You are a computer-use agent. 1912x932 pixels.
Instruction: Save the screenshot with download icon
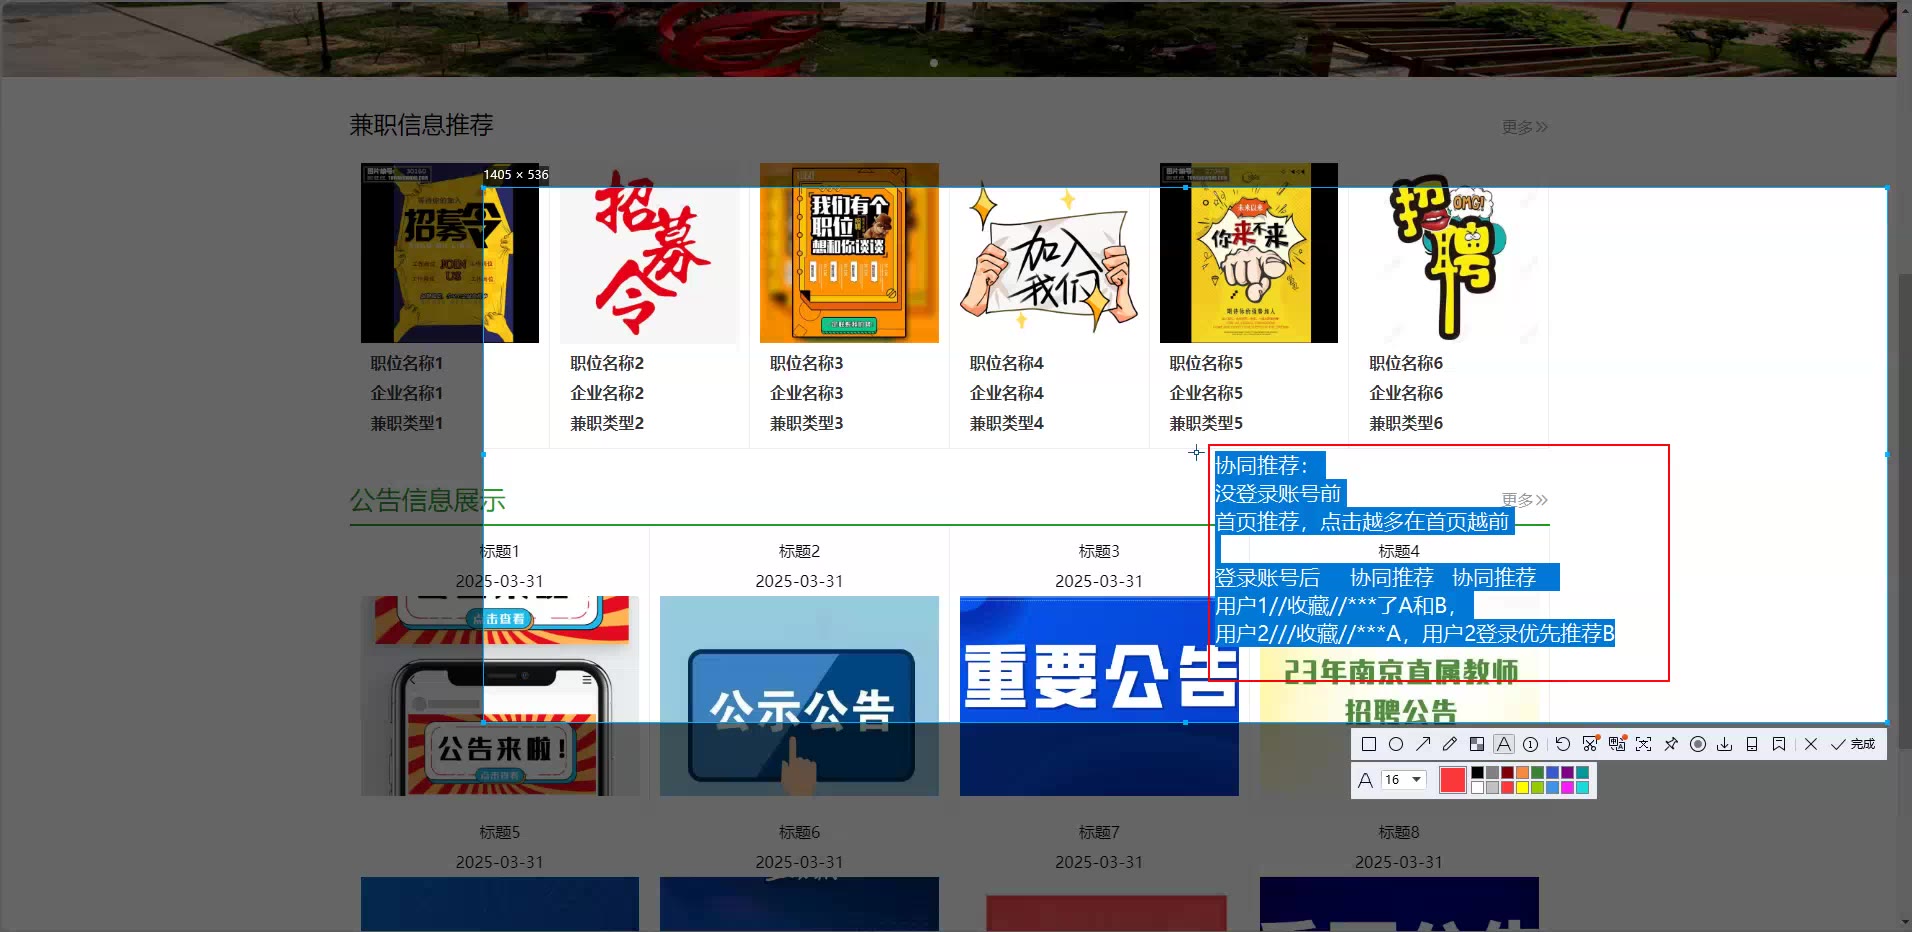1725,744
